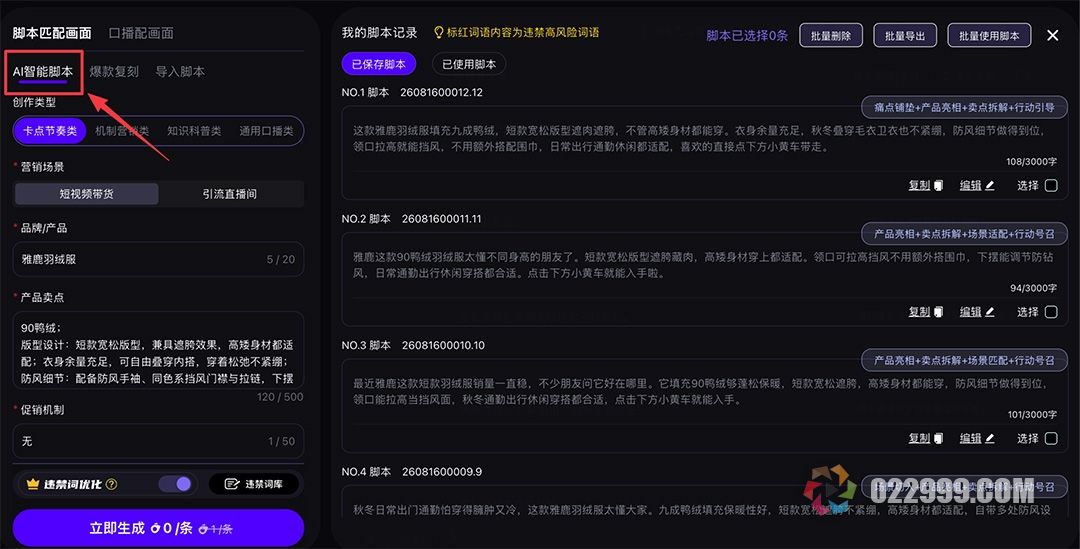This screenshot has height=549, width=1080.
Task: Click the NO.2 脚本 body text
Action: pyautogui.click(x=703, y=265)
